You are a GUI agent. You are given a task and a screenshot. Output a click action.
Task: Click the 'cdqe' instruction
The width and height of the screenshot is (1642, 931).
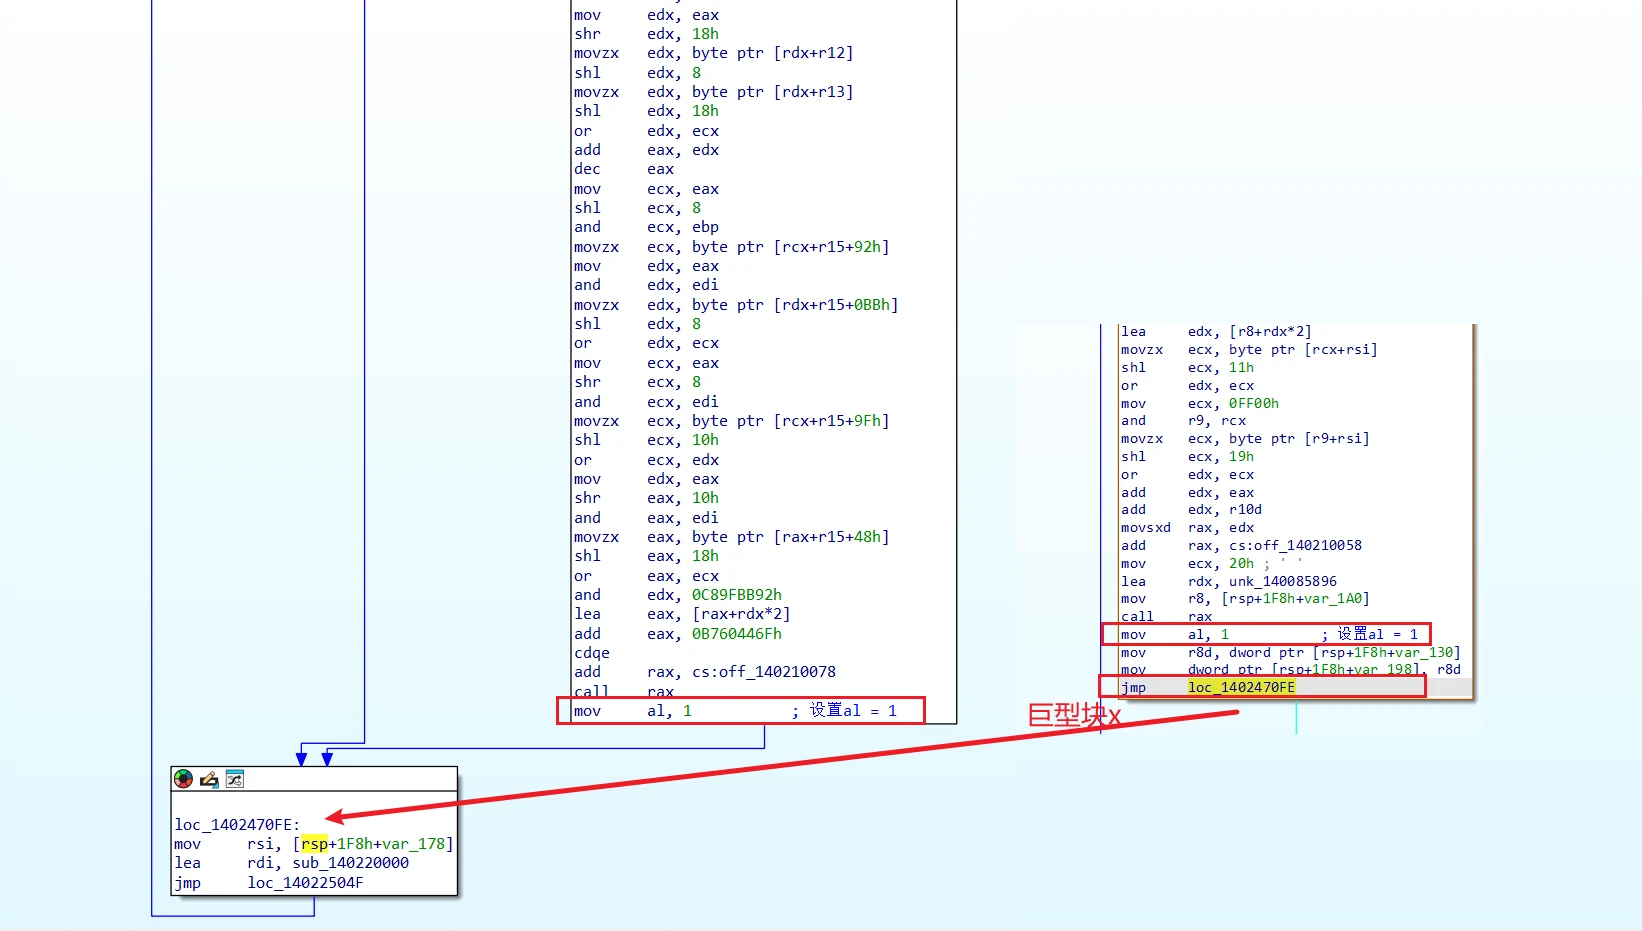click(592, 653)
